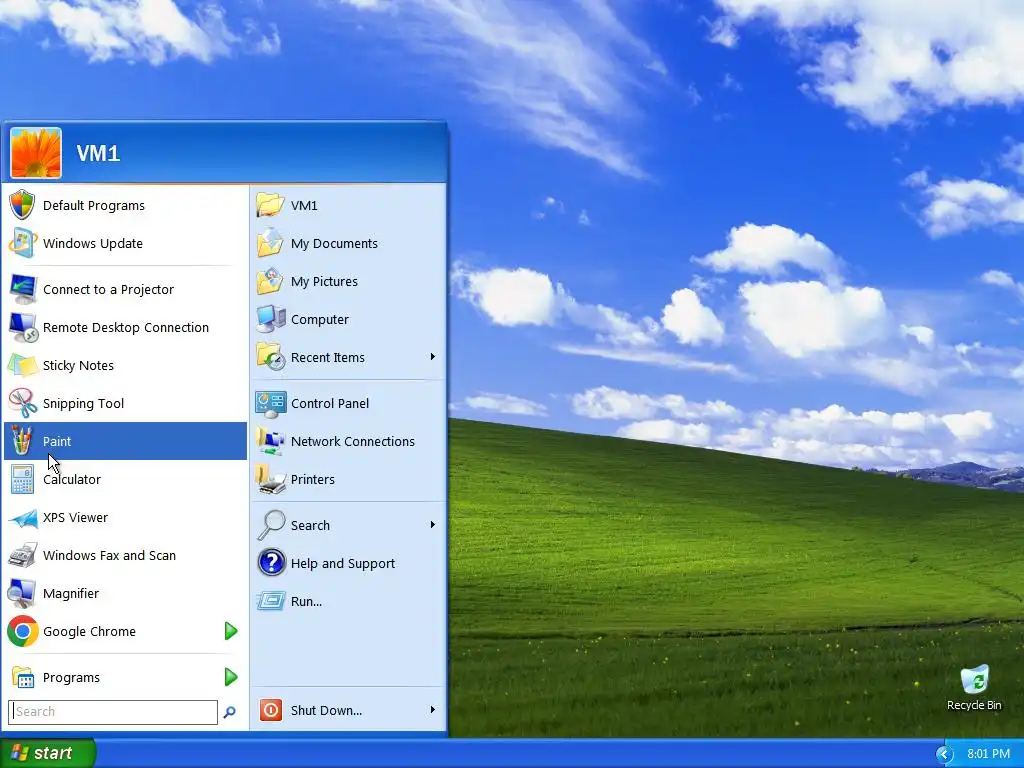Click the Windows Update icon
Viewport: 1024px width, 768px height.
pyautogui.click(x=22, y=243)
